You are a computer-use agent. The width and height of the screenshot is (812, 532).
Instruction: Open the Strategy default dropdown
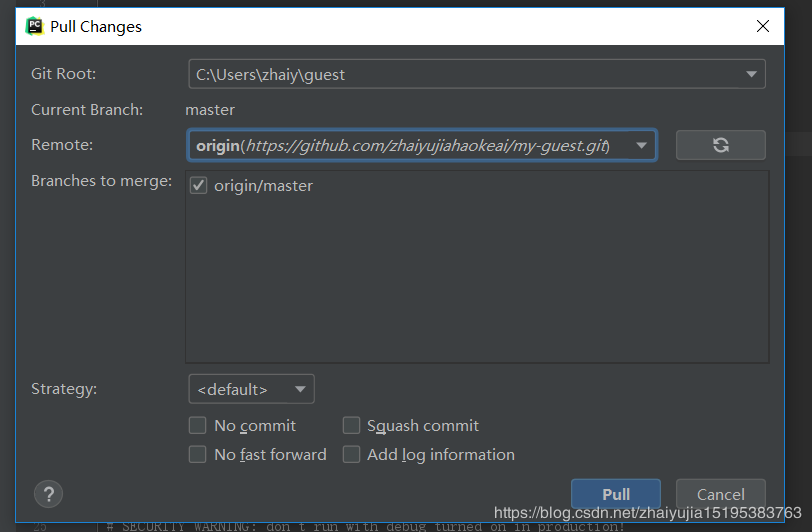pos(251,389)
